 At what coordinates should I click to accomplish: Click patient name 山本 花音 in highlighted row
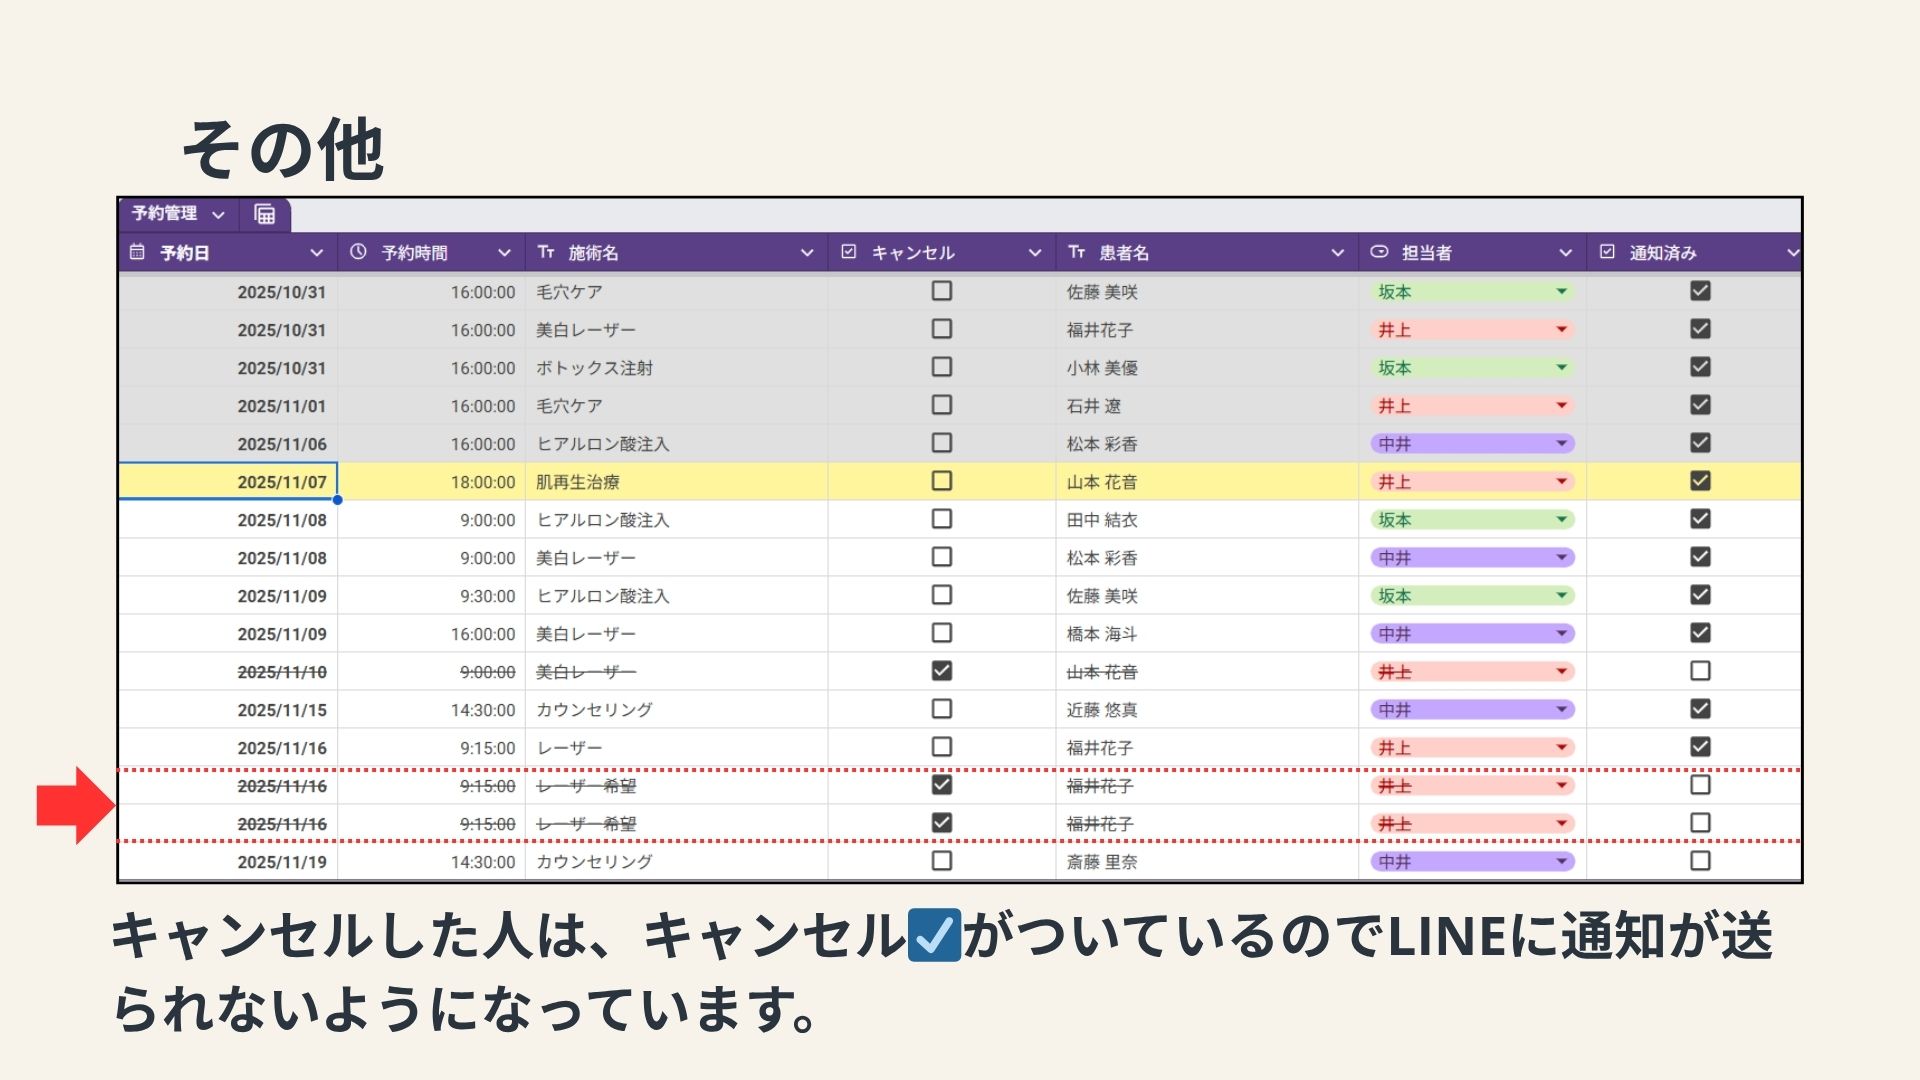click(1101, 482)
